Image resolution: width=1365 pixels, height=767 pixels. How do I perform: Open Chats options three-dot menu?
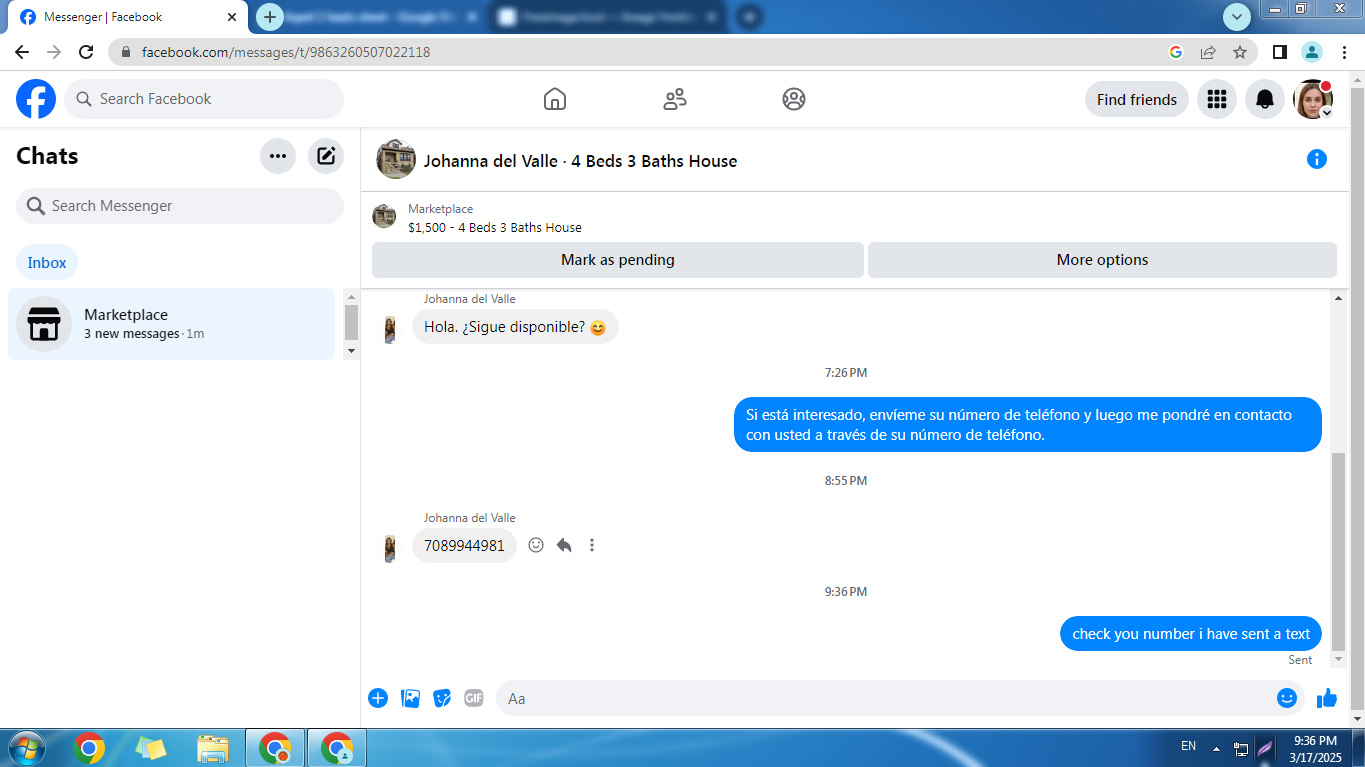click(x=278, y=156)
